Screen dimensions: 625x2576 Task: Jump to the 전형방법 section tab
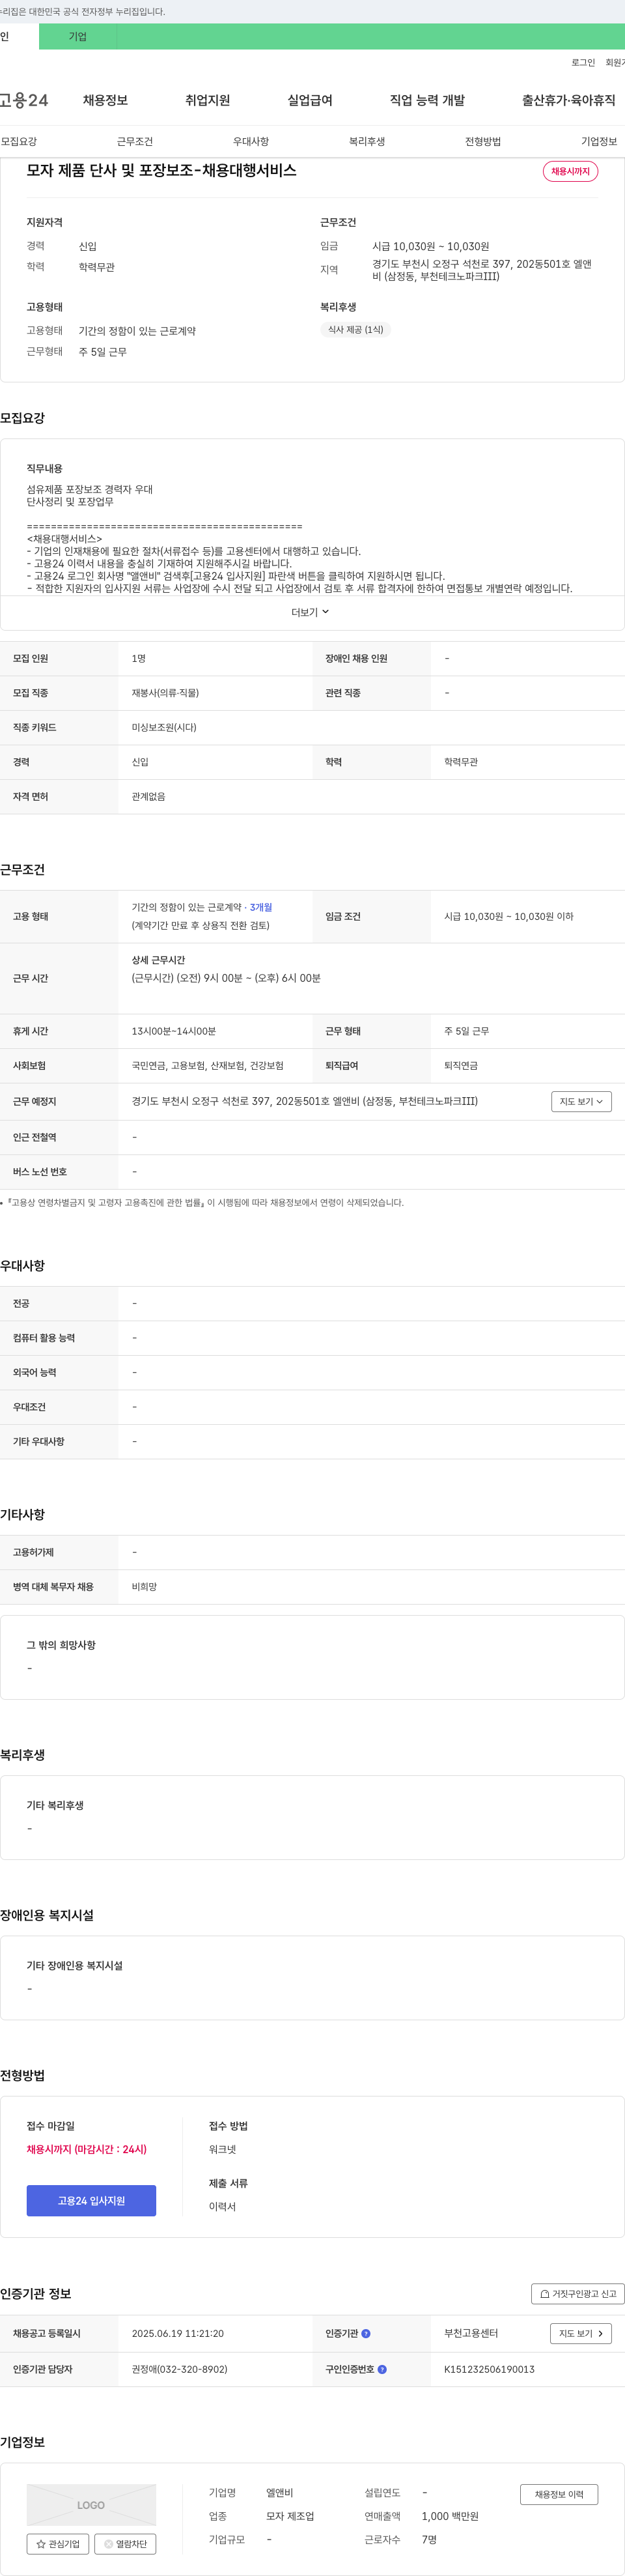click(483, 141)
